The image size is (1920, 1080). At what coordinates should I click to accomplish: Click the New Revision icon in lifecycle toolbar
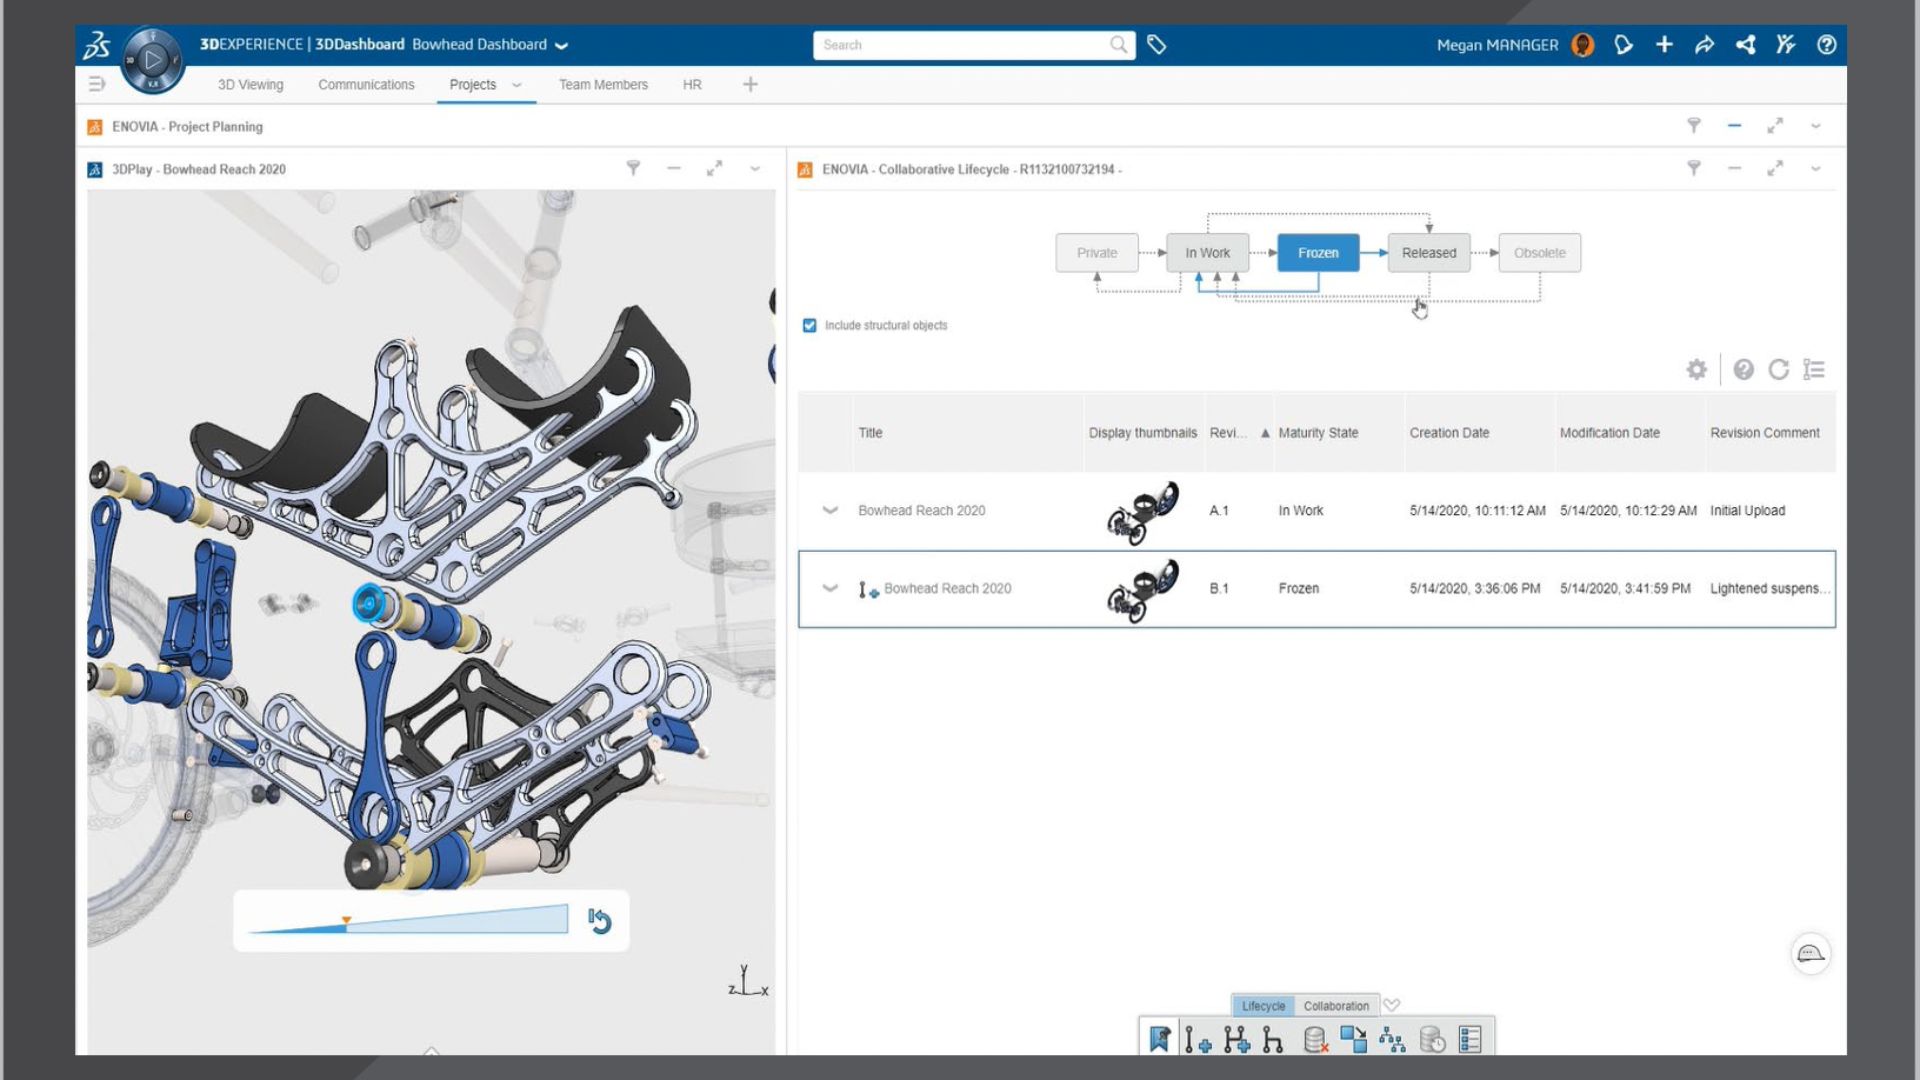[1197, 1040]
